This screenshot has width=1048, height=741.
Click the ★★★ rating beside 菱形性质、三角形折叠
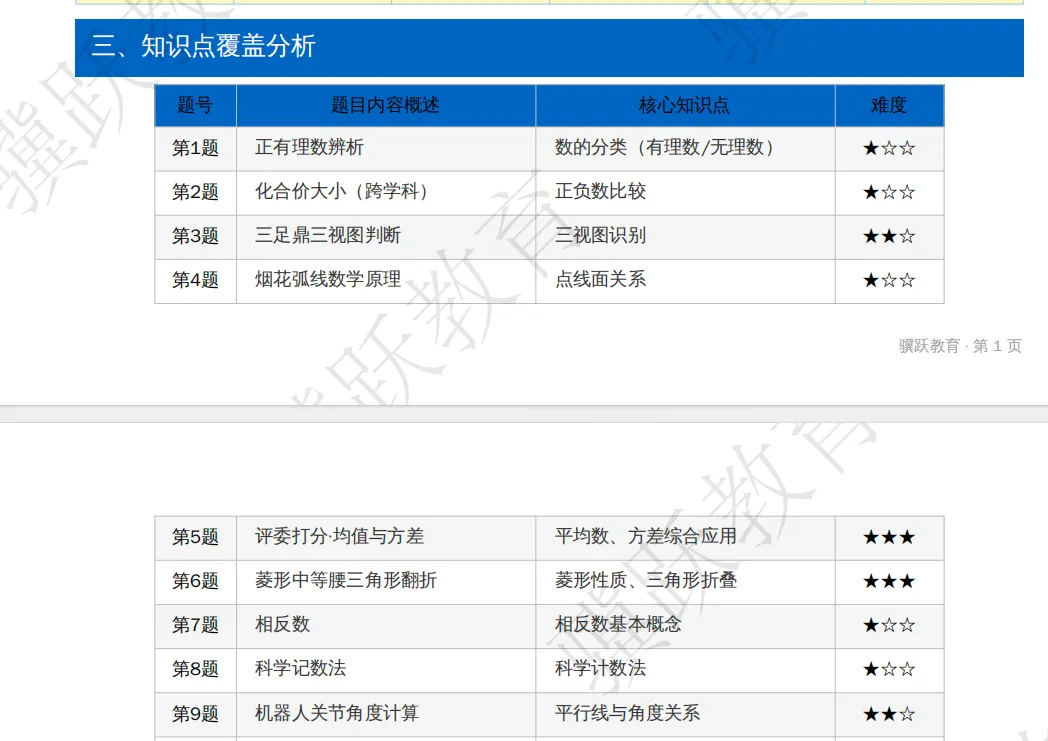click(x=888, y=581)
